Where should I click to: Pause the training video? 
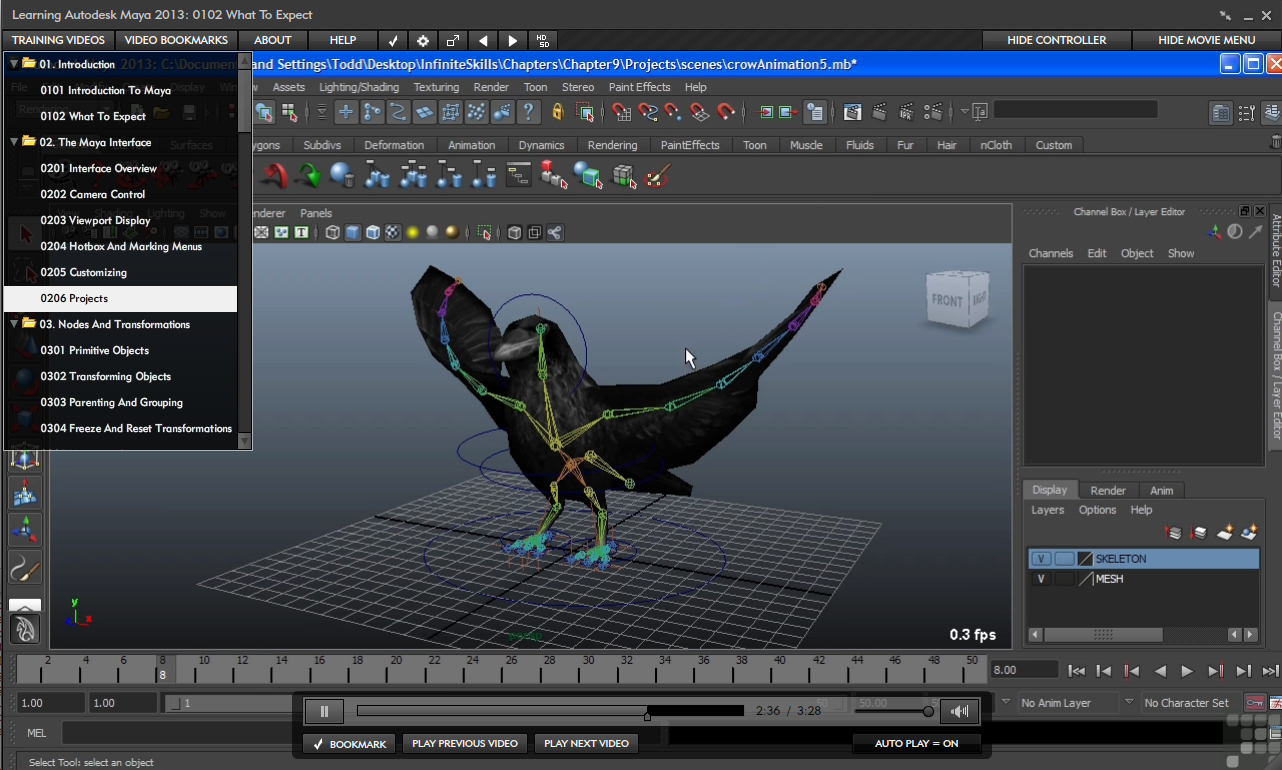(324, 712)
